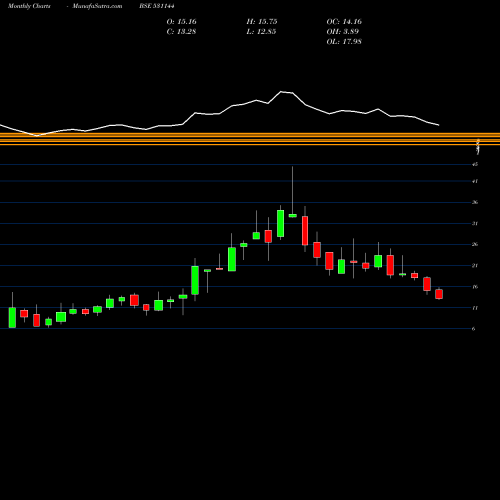Click the 6 price axis label
500x500 pixels.
(x=474, y=329)
